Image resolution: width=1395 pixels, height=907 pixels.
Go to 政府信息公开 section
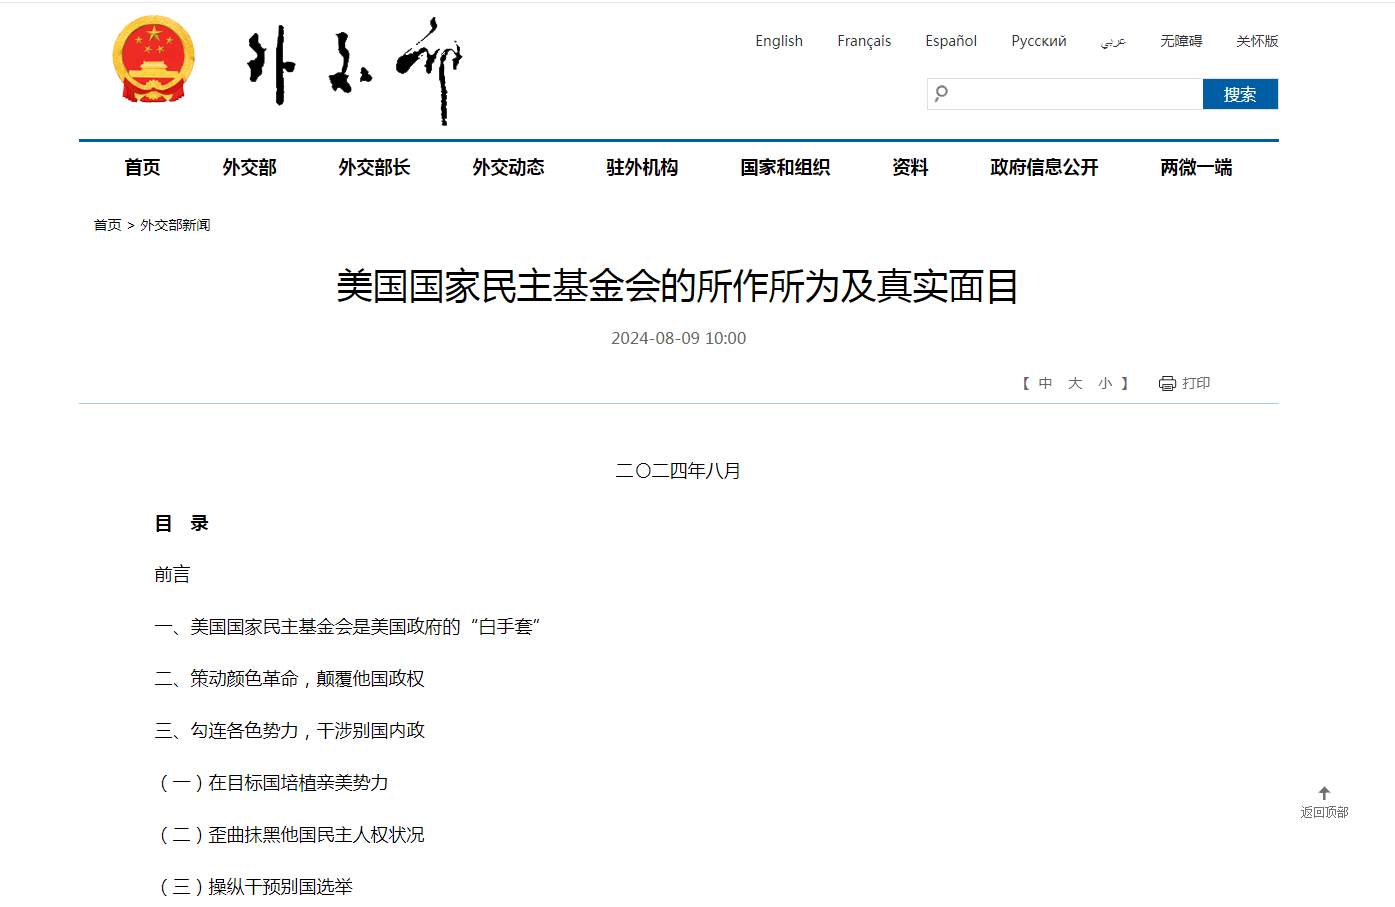1044,167
